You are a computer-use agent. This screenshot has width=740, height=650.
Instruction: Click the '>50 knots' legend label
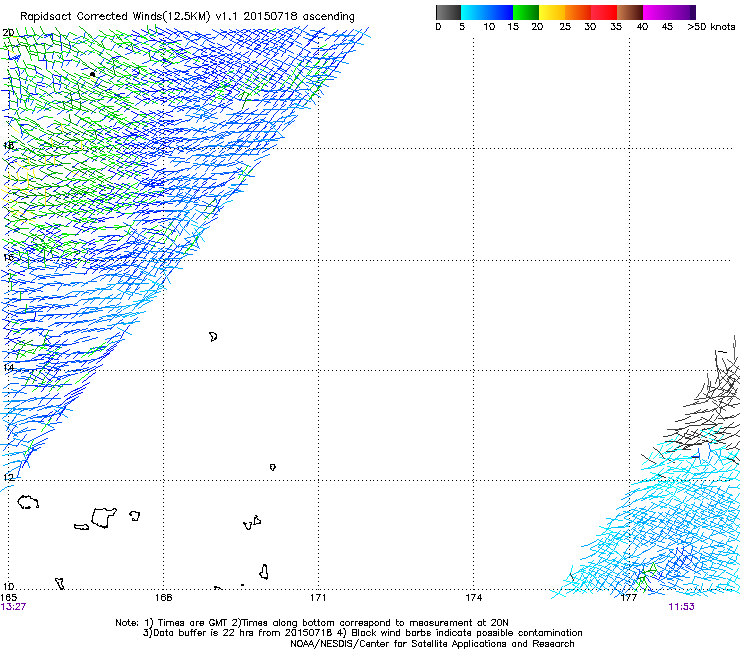711,27
